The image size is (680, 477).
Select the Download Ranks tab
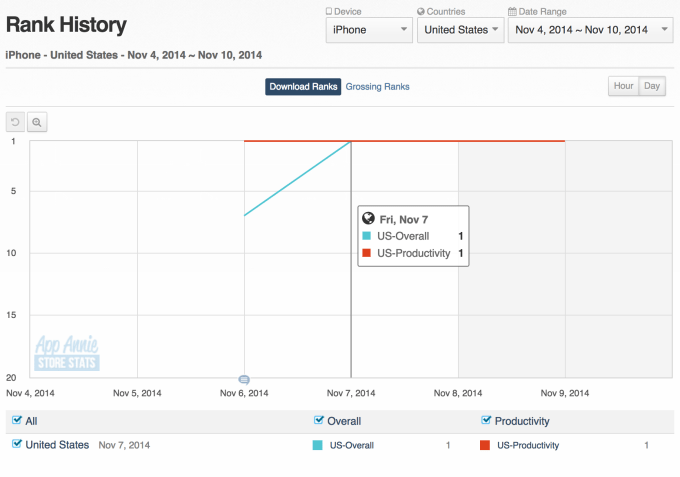click(303, 87)
